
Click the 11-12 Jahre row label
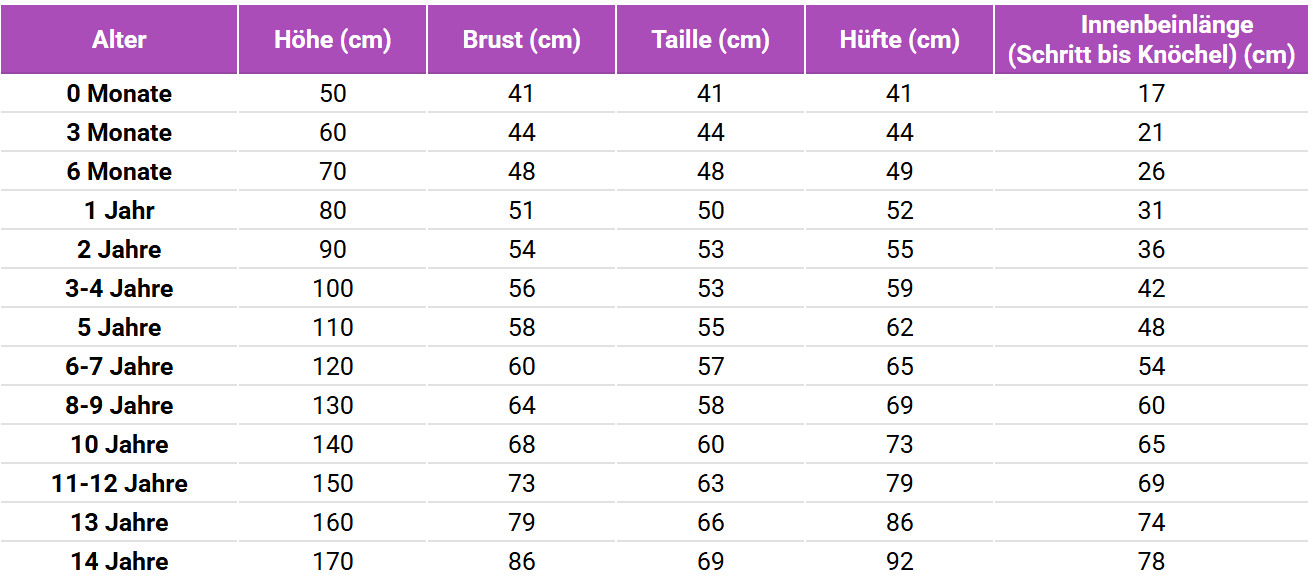pyautogui.click(x=119, y=484)
